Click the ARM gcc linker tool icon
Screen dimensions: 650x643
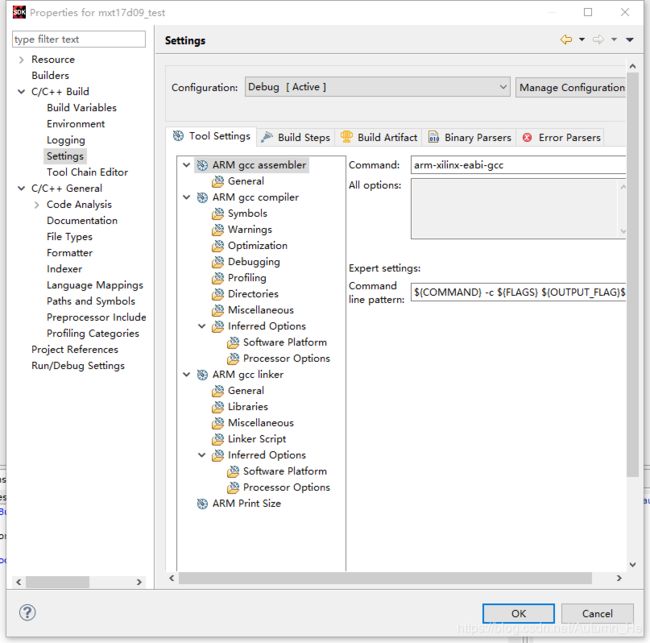pos(202,374)
